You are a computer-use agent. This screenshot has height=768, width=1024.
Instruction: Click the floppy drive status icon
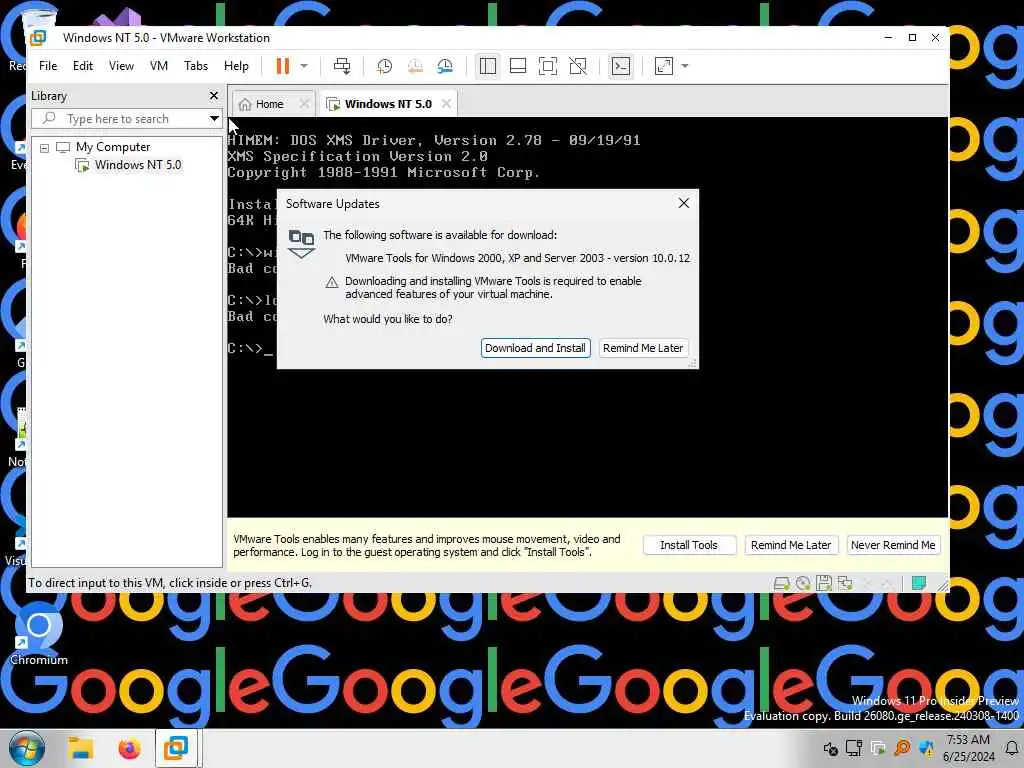click(824, 583)
